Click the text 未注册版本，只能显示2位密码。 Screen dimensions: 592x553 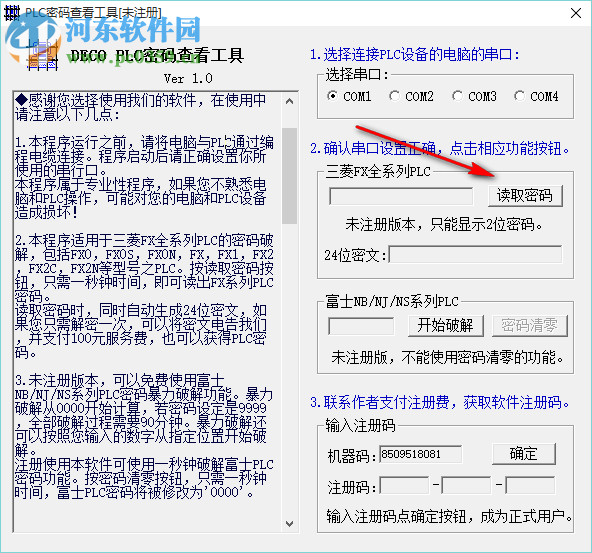(444, 225)
